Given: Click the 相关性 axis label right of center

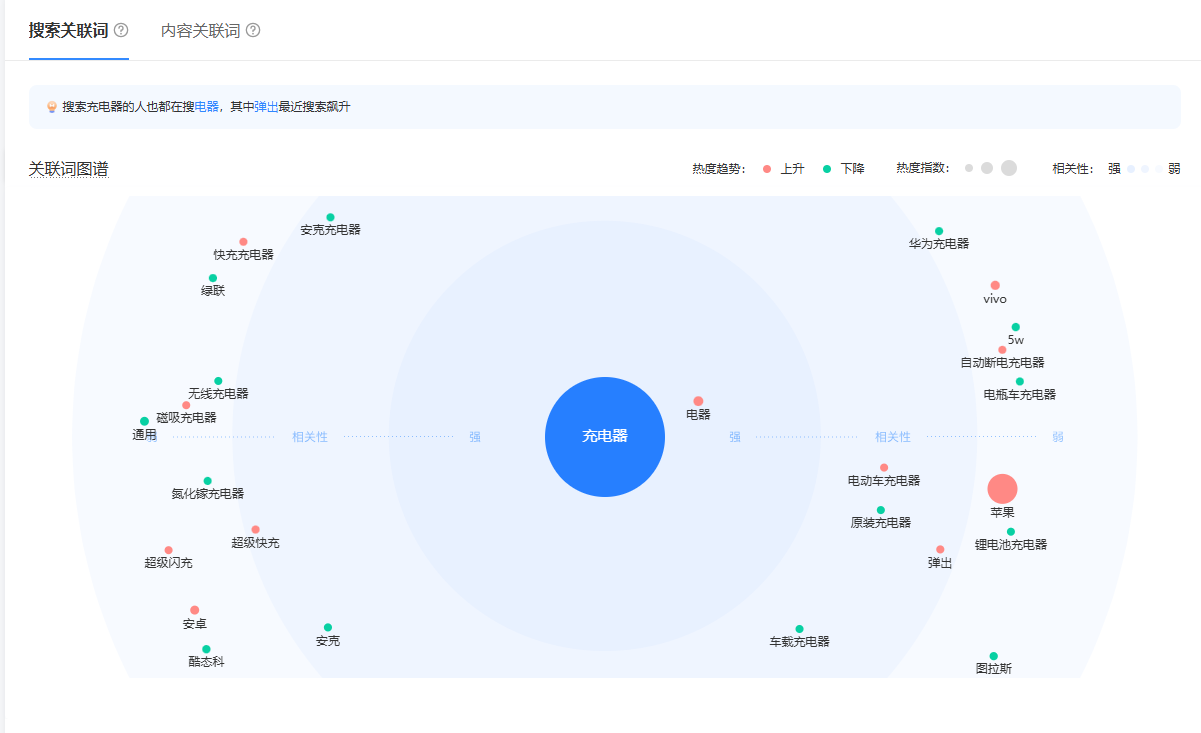Looking at the screenshot, I should pos(893,437).
